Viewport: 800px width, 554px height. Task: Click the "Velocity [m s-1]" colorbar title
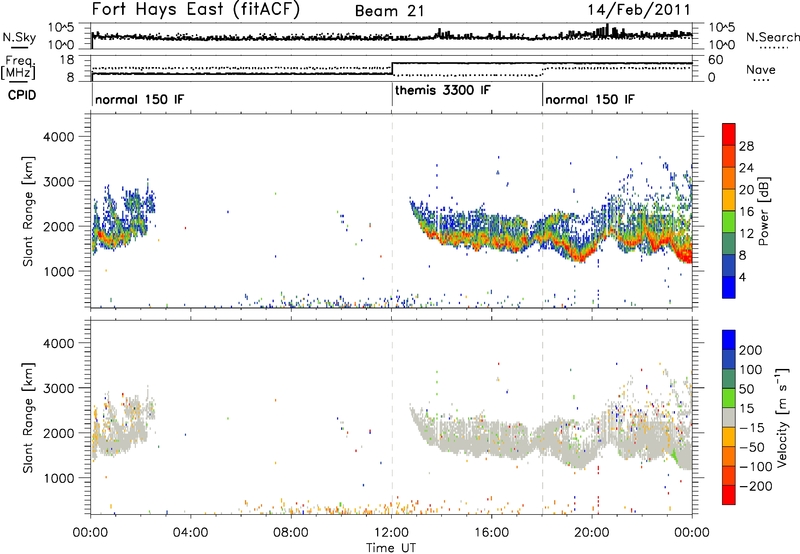tap(781, 417)
